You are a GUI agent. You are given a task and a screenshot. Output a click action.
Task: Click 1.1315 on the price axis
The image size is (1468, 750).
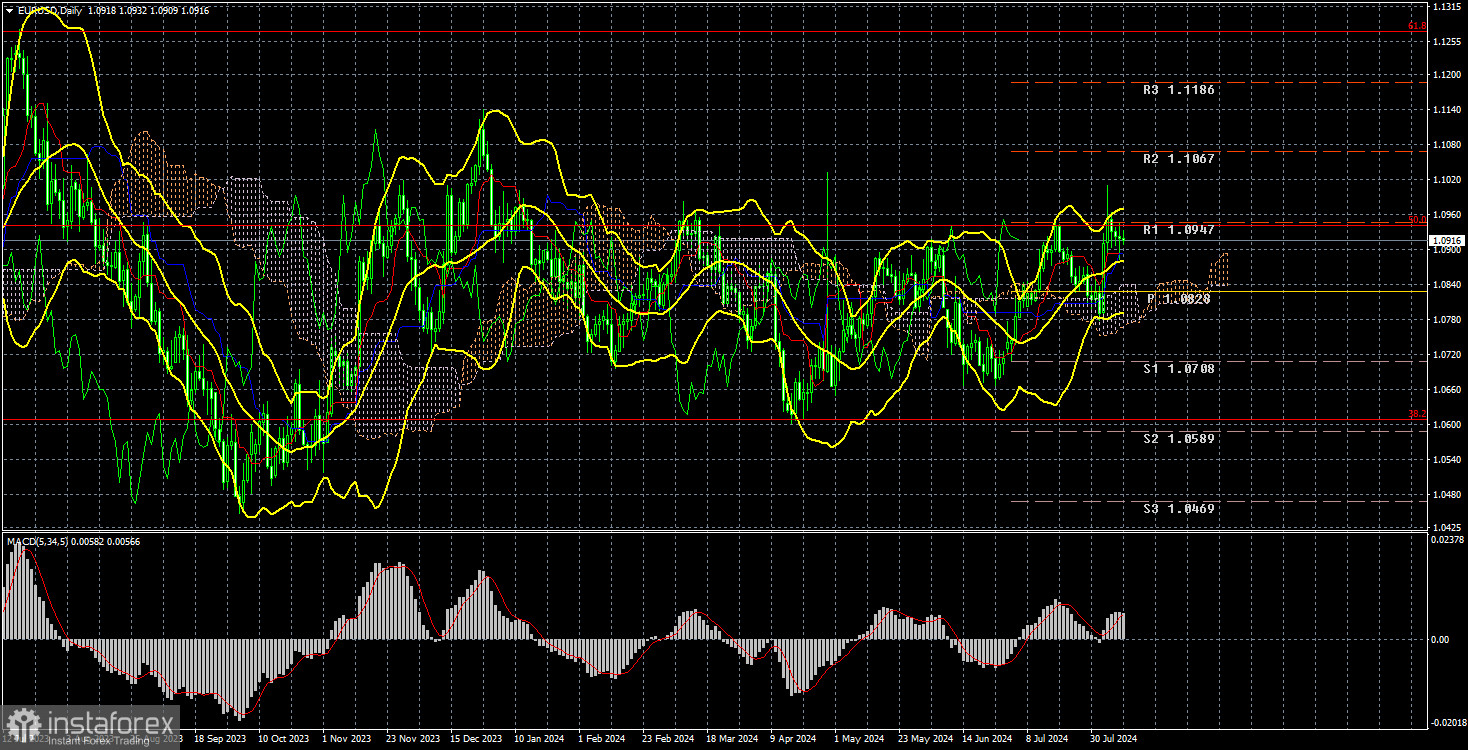(x=1447, y=6)
